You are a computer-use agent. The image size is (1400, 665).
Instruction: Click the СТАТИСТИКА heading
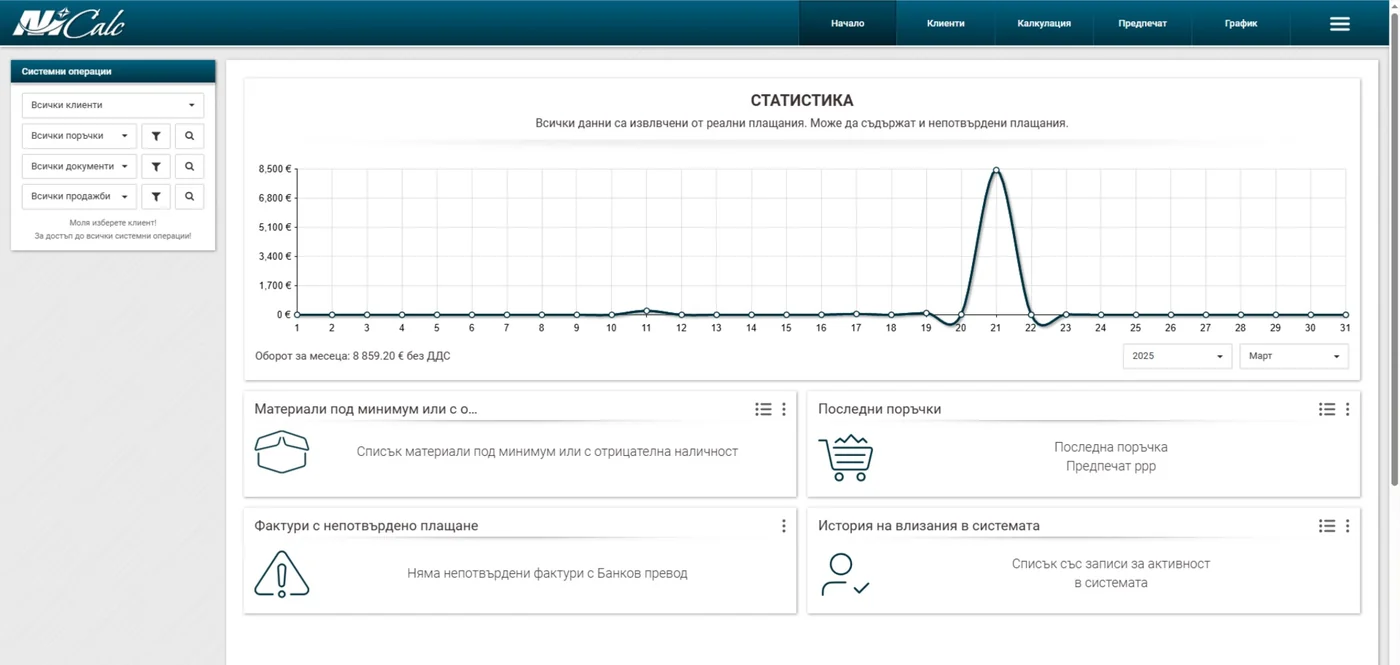(x=802, y=101)
